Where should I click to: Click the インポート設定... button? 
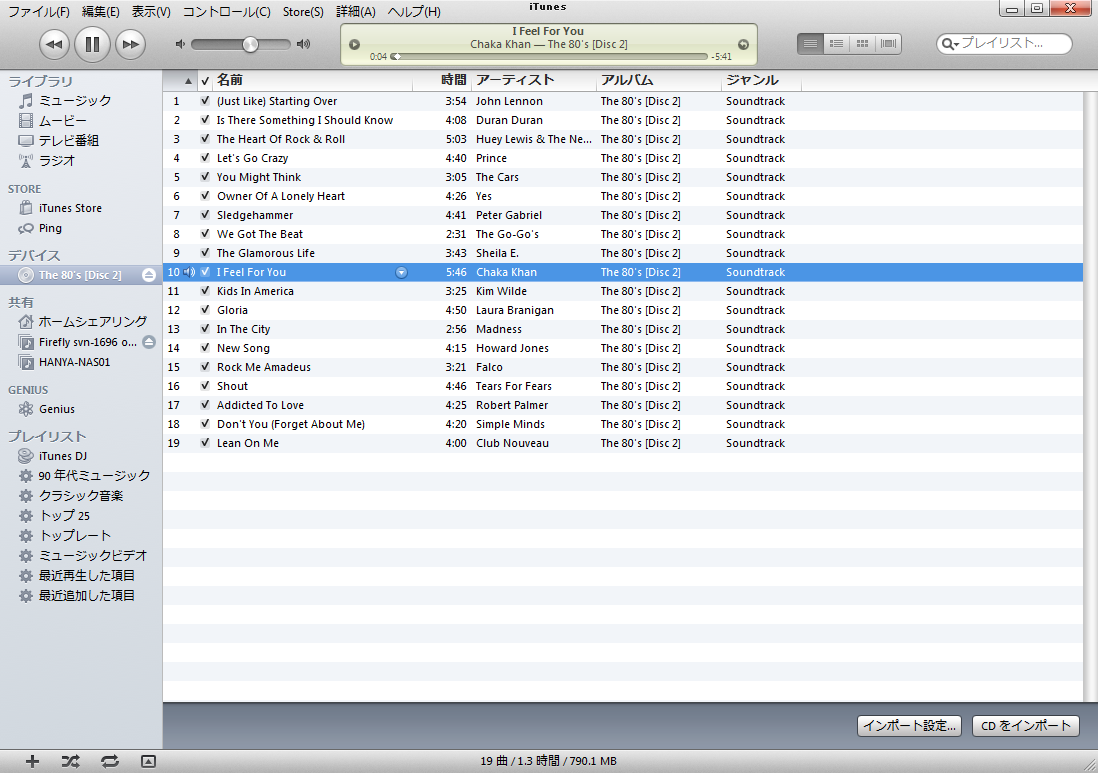909,725
